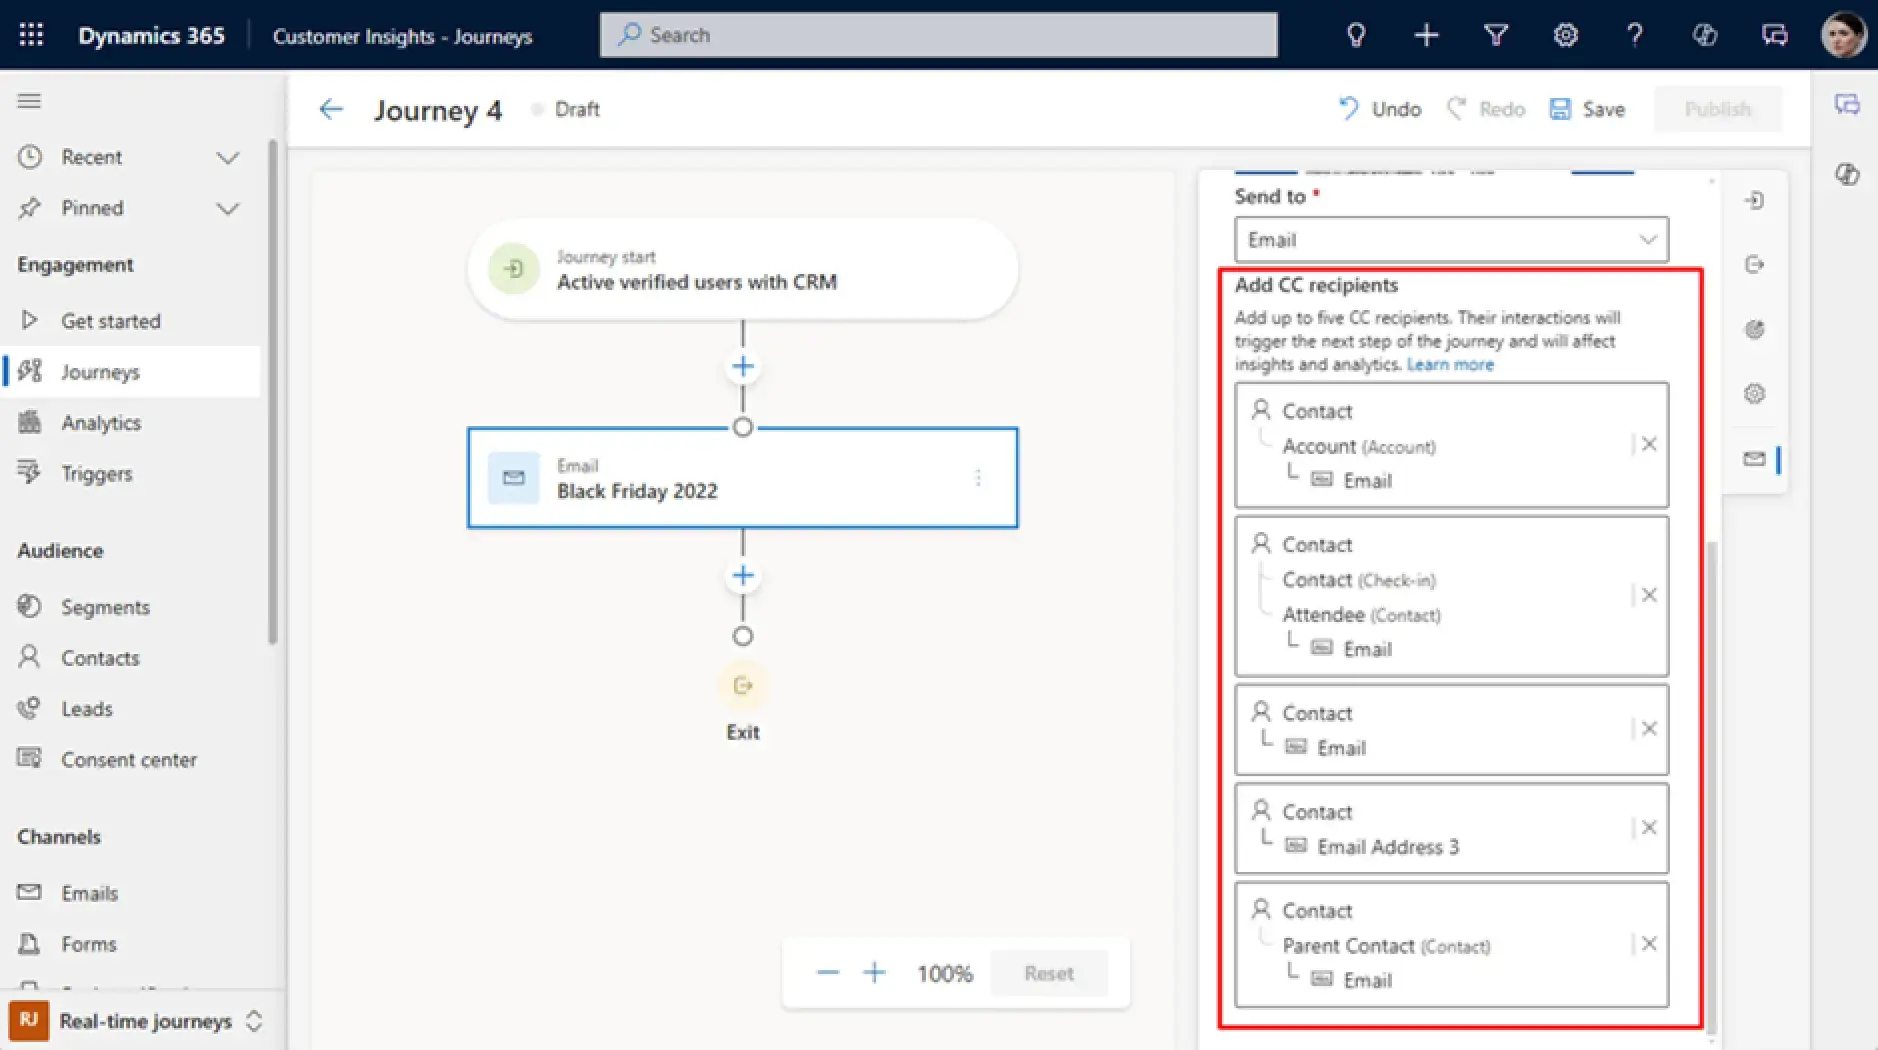
Task: Click the 100% zoom level text
Action: pos(945,973)
